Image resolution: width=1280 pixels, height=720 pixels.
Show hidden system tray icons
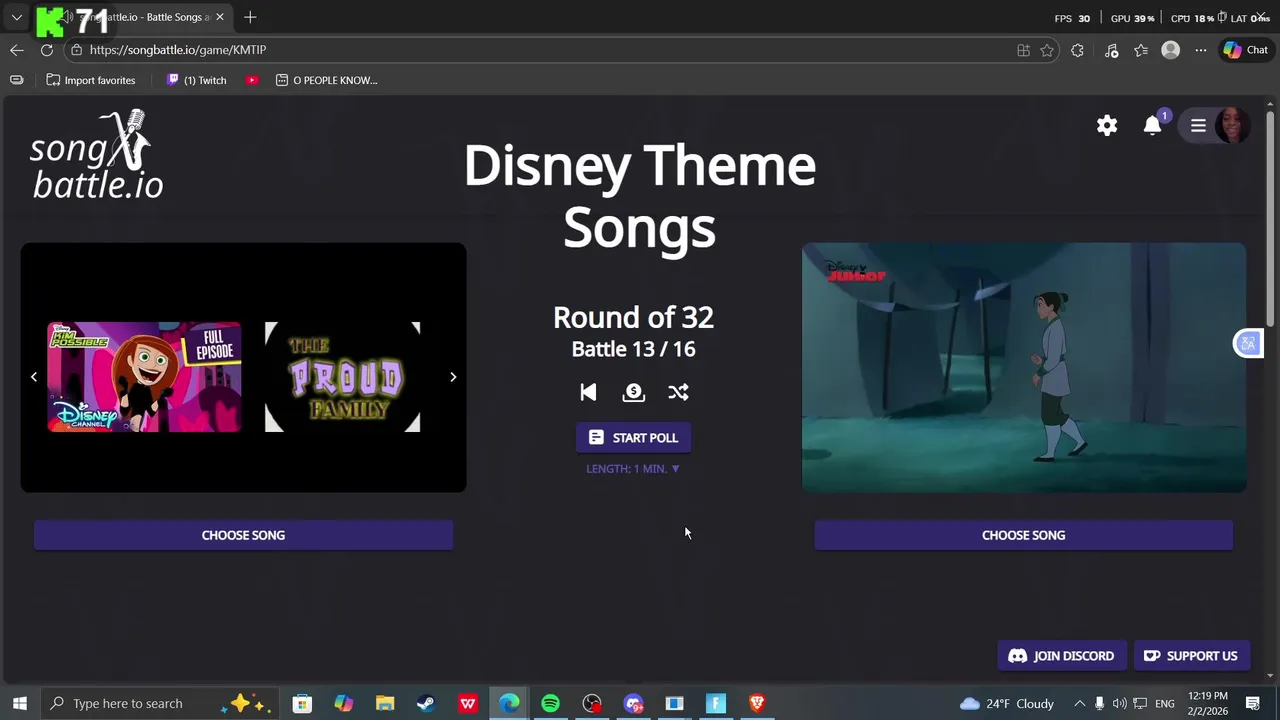pos(1079,703)
